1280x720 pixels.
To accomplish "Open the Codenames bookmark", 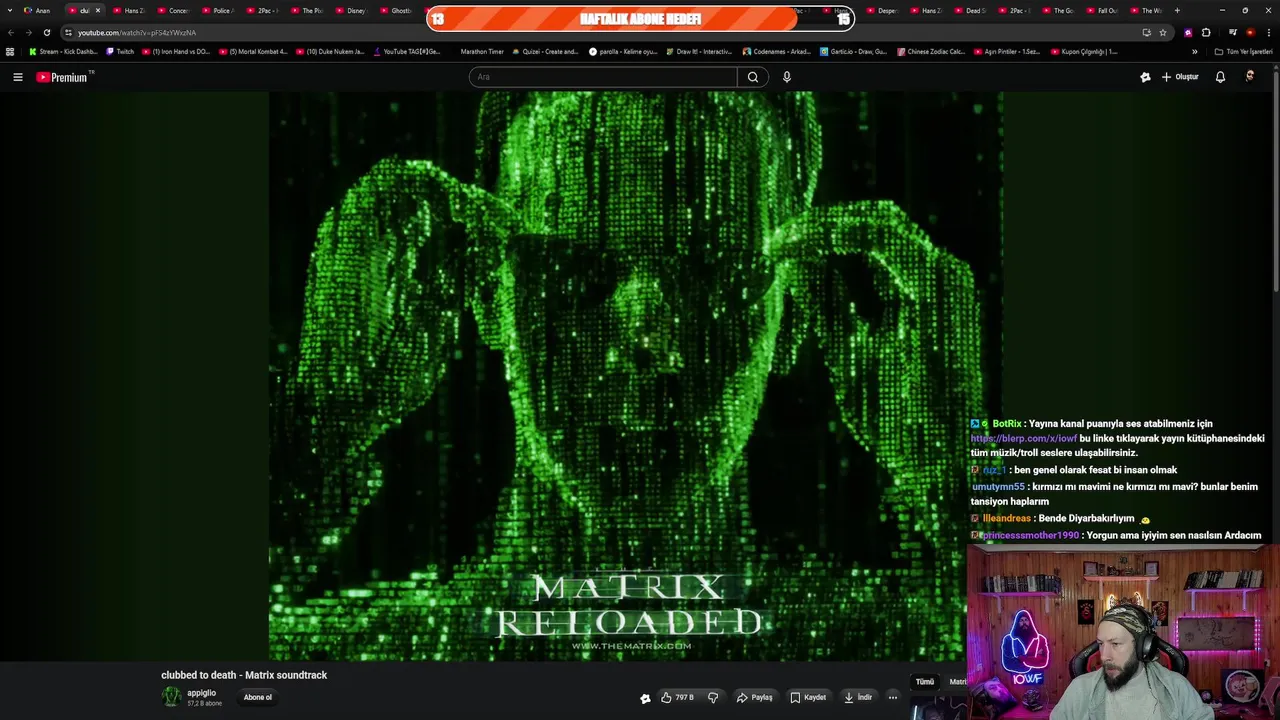I will (x=776, y=51).
